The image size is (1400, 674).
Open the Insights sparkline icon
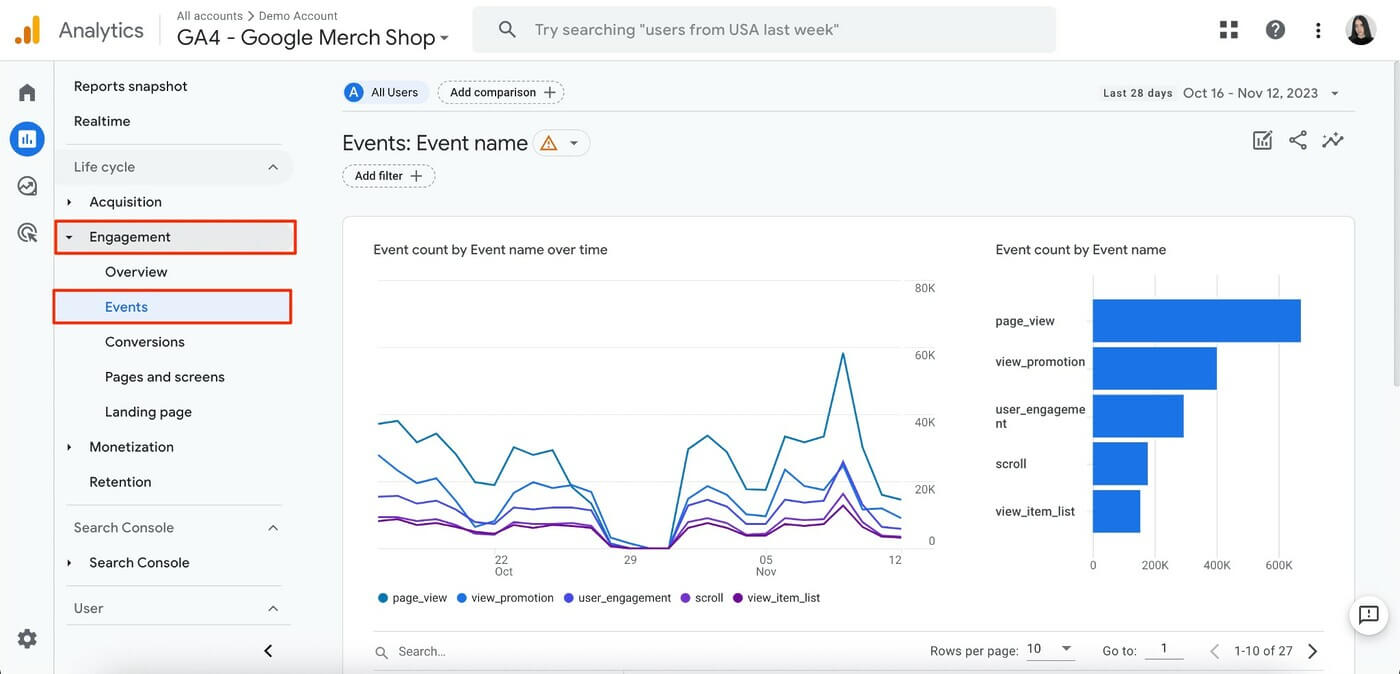click(1333, 141)
